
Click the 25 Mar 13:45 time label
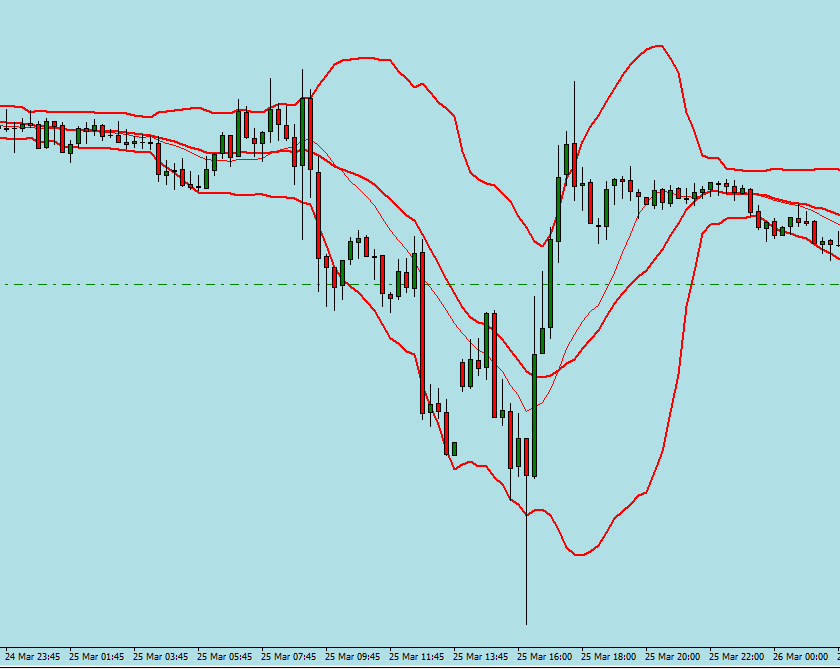point(481,656)
